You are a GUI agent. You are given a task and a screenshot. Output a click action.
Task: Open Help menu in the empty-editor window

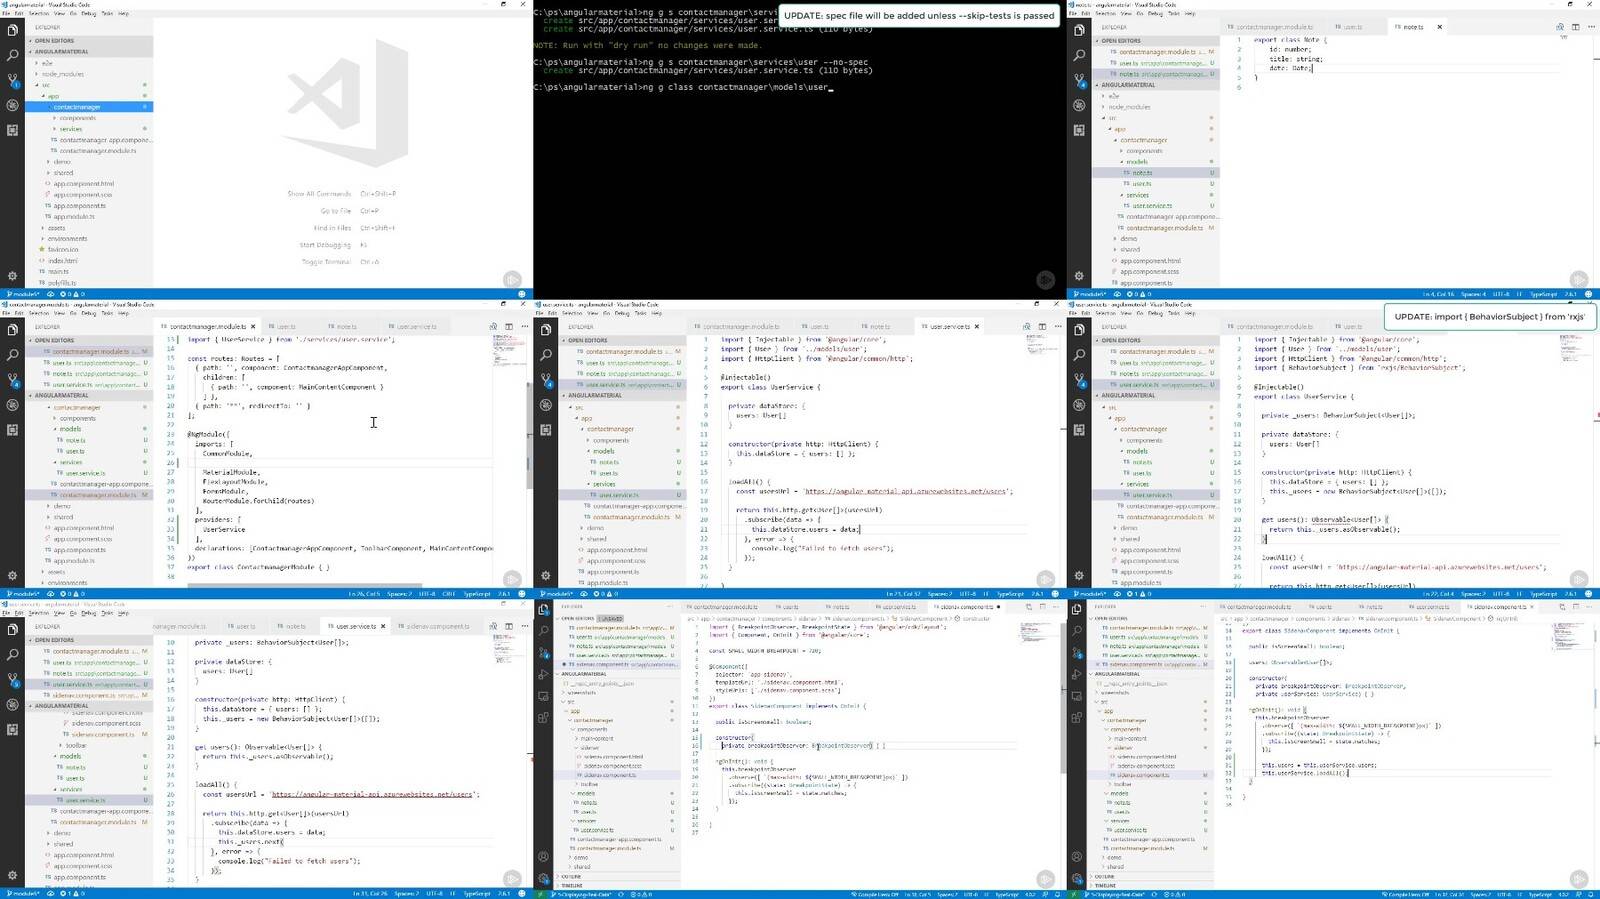pyautogui.click(x=123, y=14)
